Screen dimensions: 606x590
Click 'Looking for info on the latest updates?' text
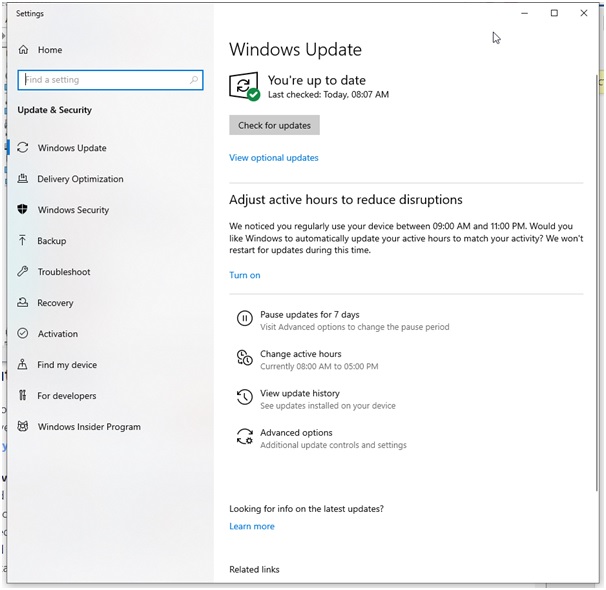pos(306,509)
